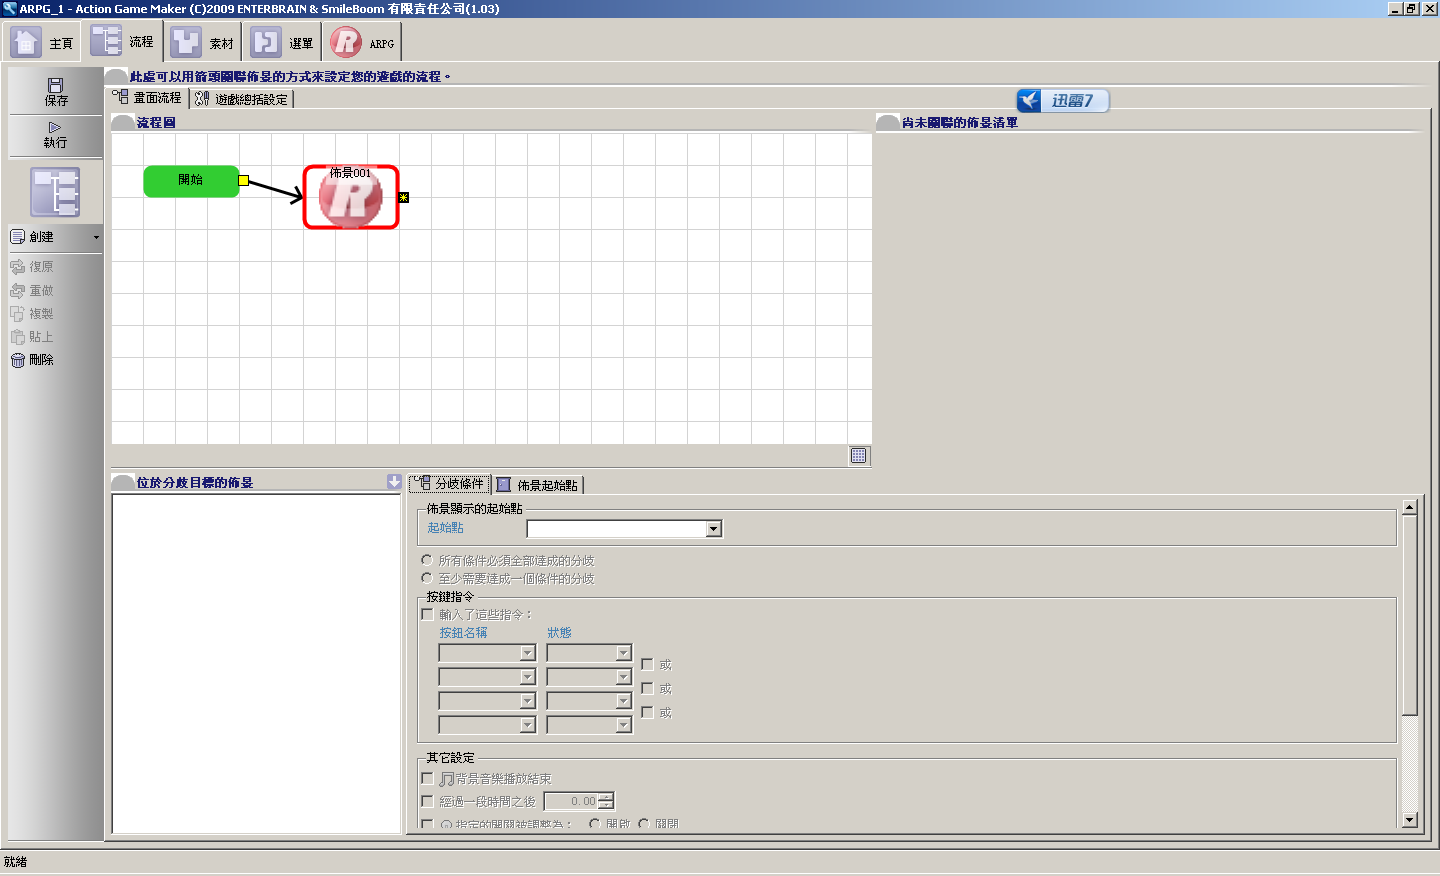Click scrollbar down arrow in conditions panel
The image size is (1440, 876).
pyautogui.click(x=1410, y=820)
